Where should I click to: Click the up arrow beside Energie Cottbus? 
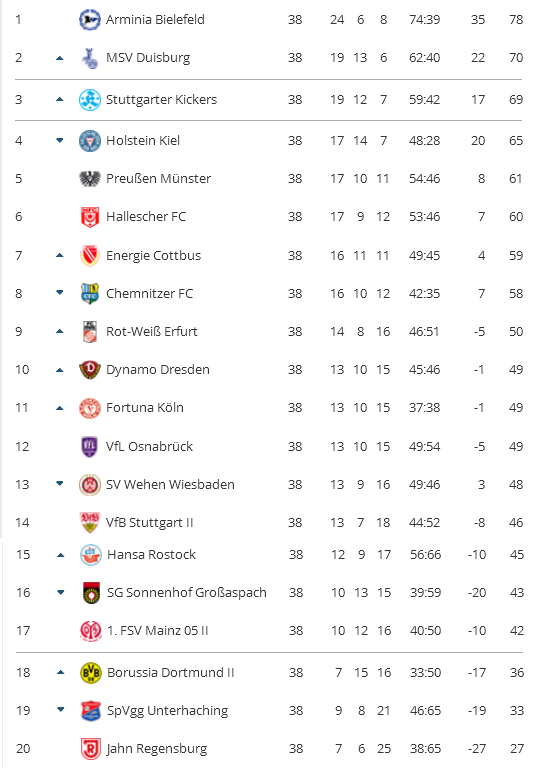coord(60,256)
